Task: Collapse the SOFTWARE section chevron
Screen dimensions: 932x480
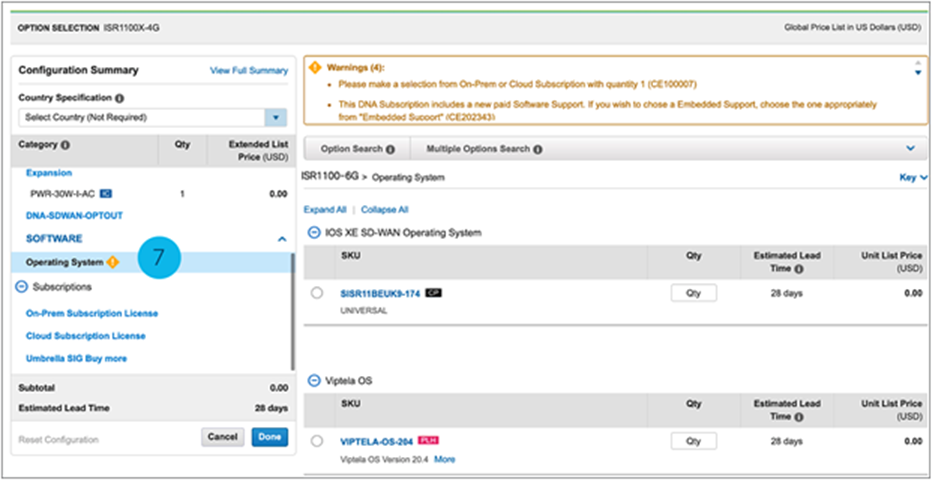Action: pyautogui.click(x=282, y=239)
